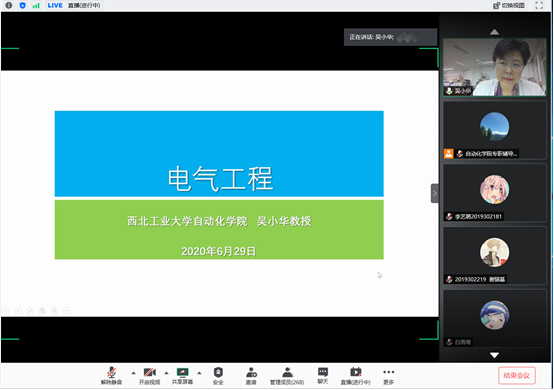Click the LIVE status indicator at top
The height and width of the screenshot is (390, 554).
[55, 5]
